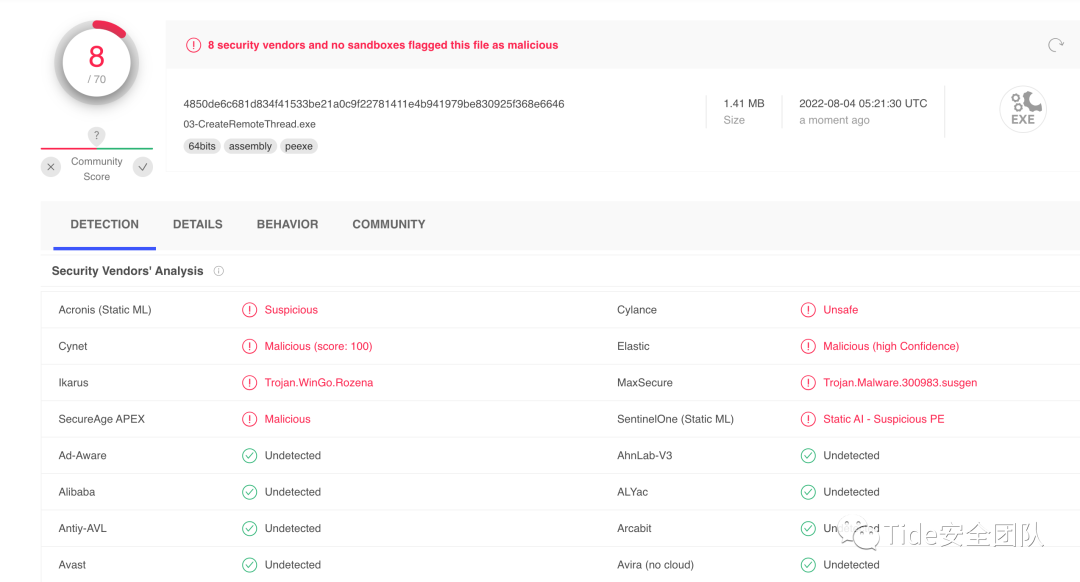Click the warning icon beside Cylance Unsafe
The width and height of the screenshot is (1080, 582).
pos(808,310)
